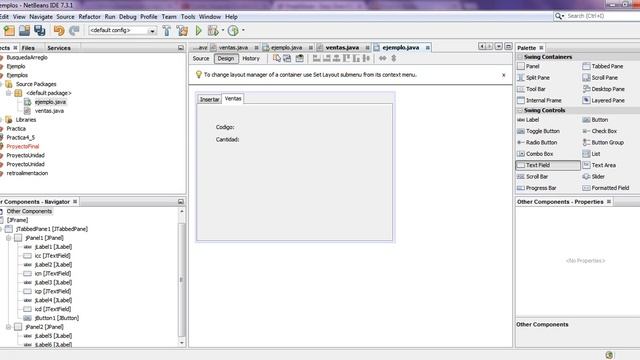The height and width of the screenshot is (360, 640).
Task: Open Profile Project dropdown arrow
Action: pyautogui.click(x=243, y=30)
